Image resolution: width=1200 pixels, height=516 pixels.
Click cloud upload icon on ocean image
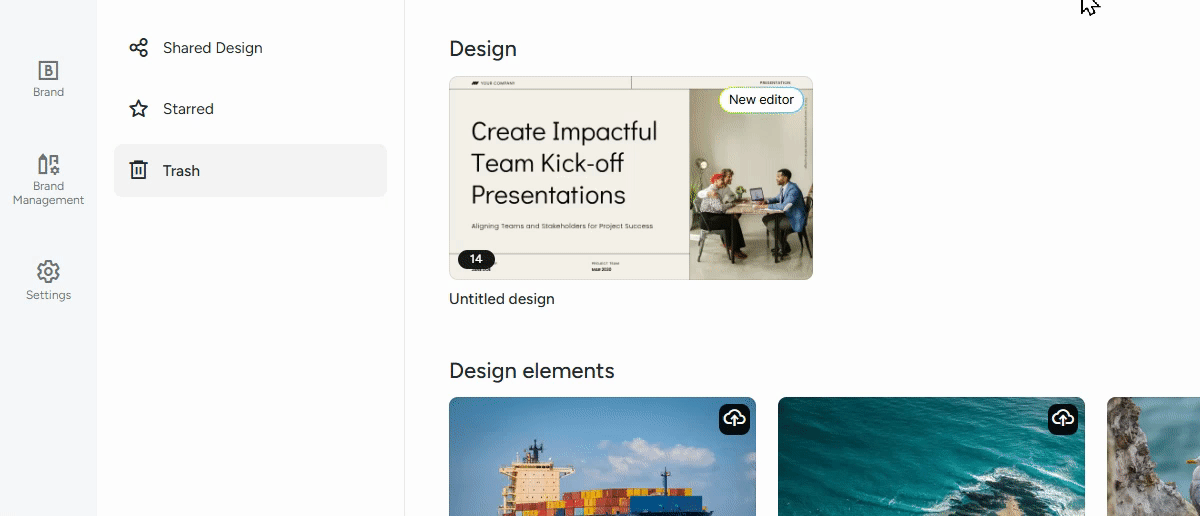coord(1063,419)
